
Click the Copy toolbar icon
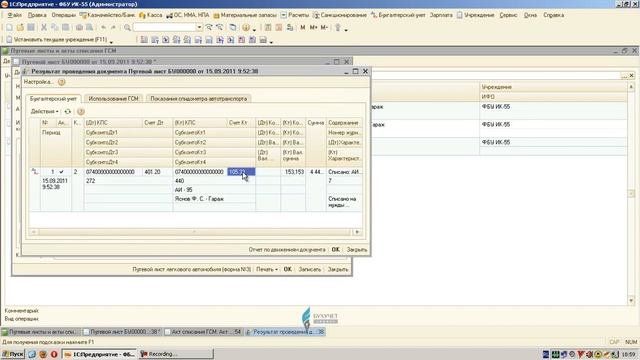54,27
